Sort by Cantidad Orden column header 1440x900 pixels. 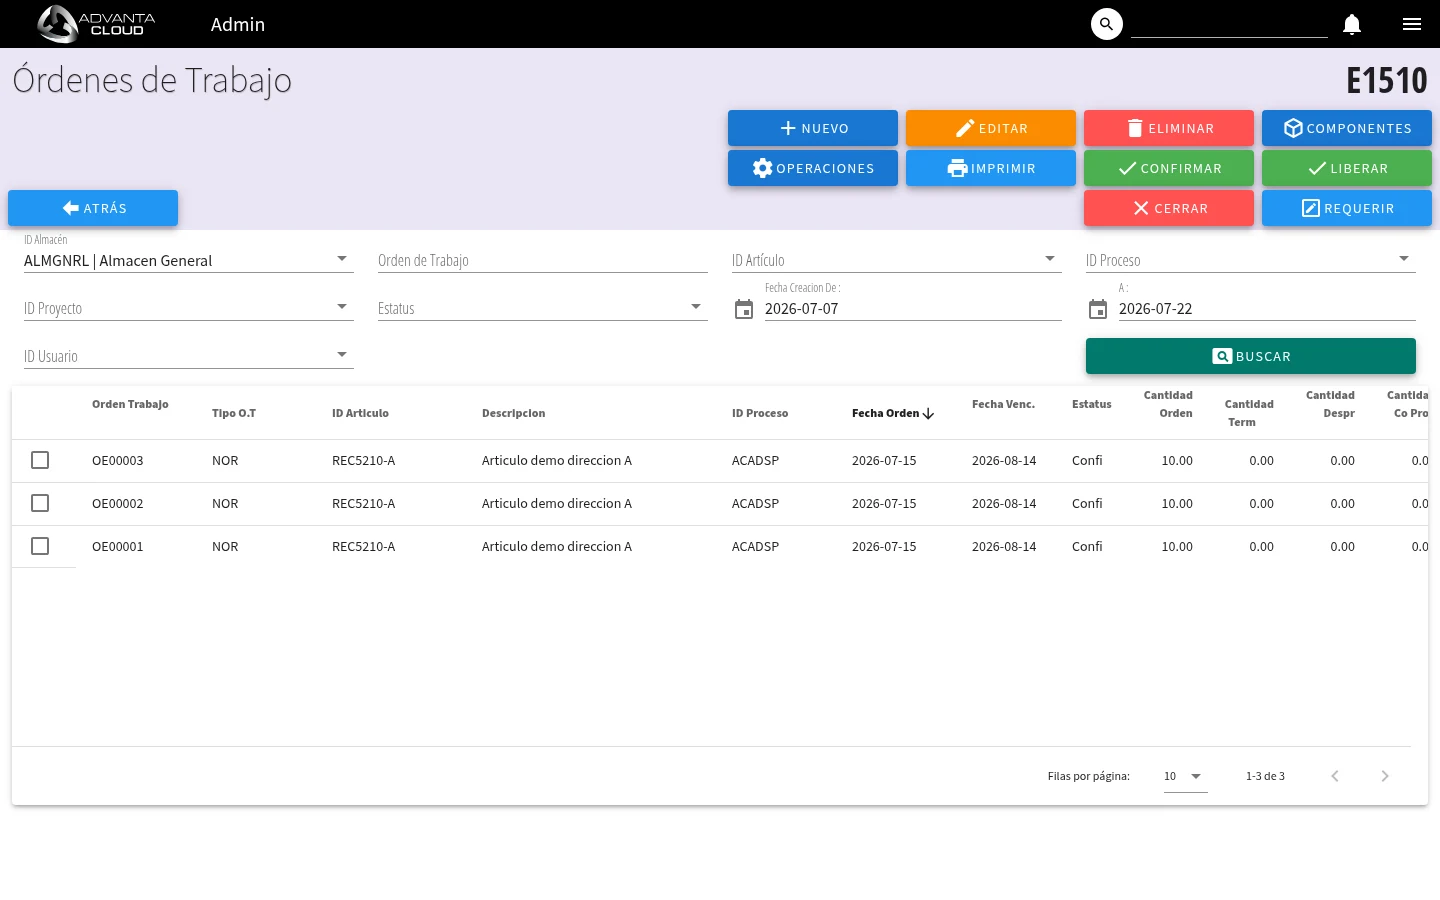[x=1168, y=404]
